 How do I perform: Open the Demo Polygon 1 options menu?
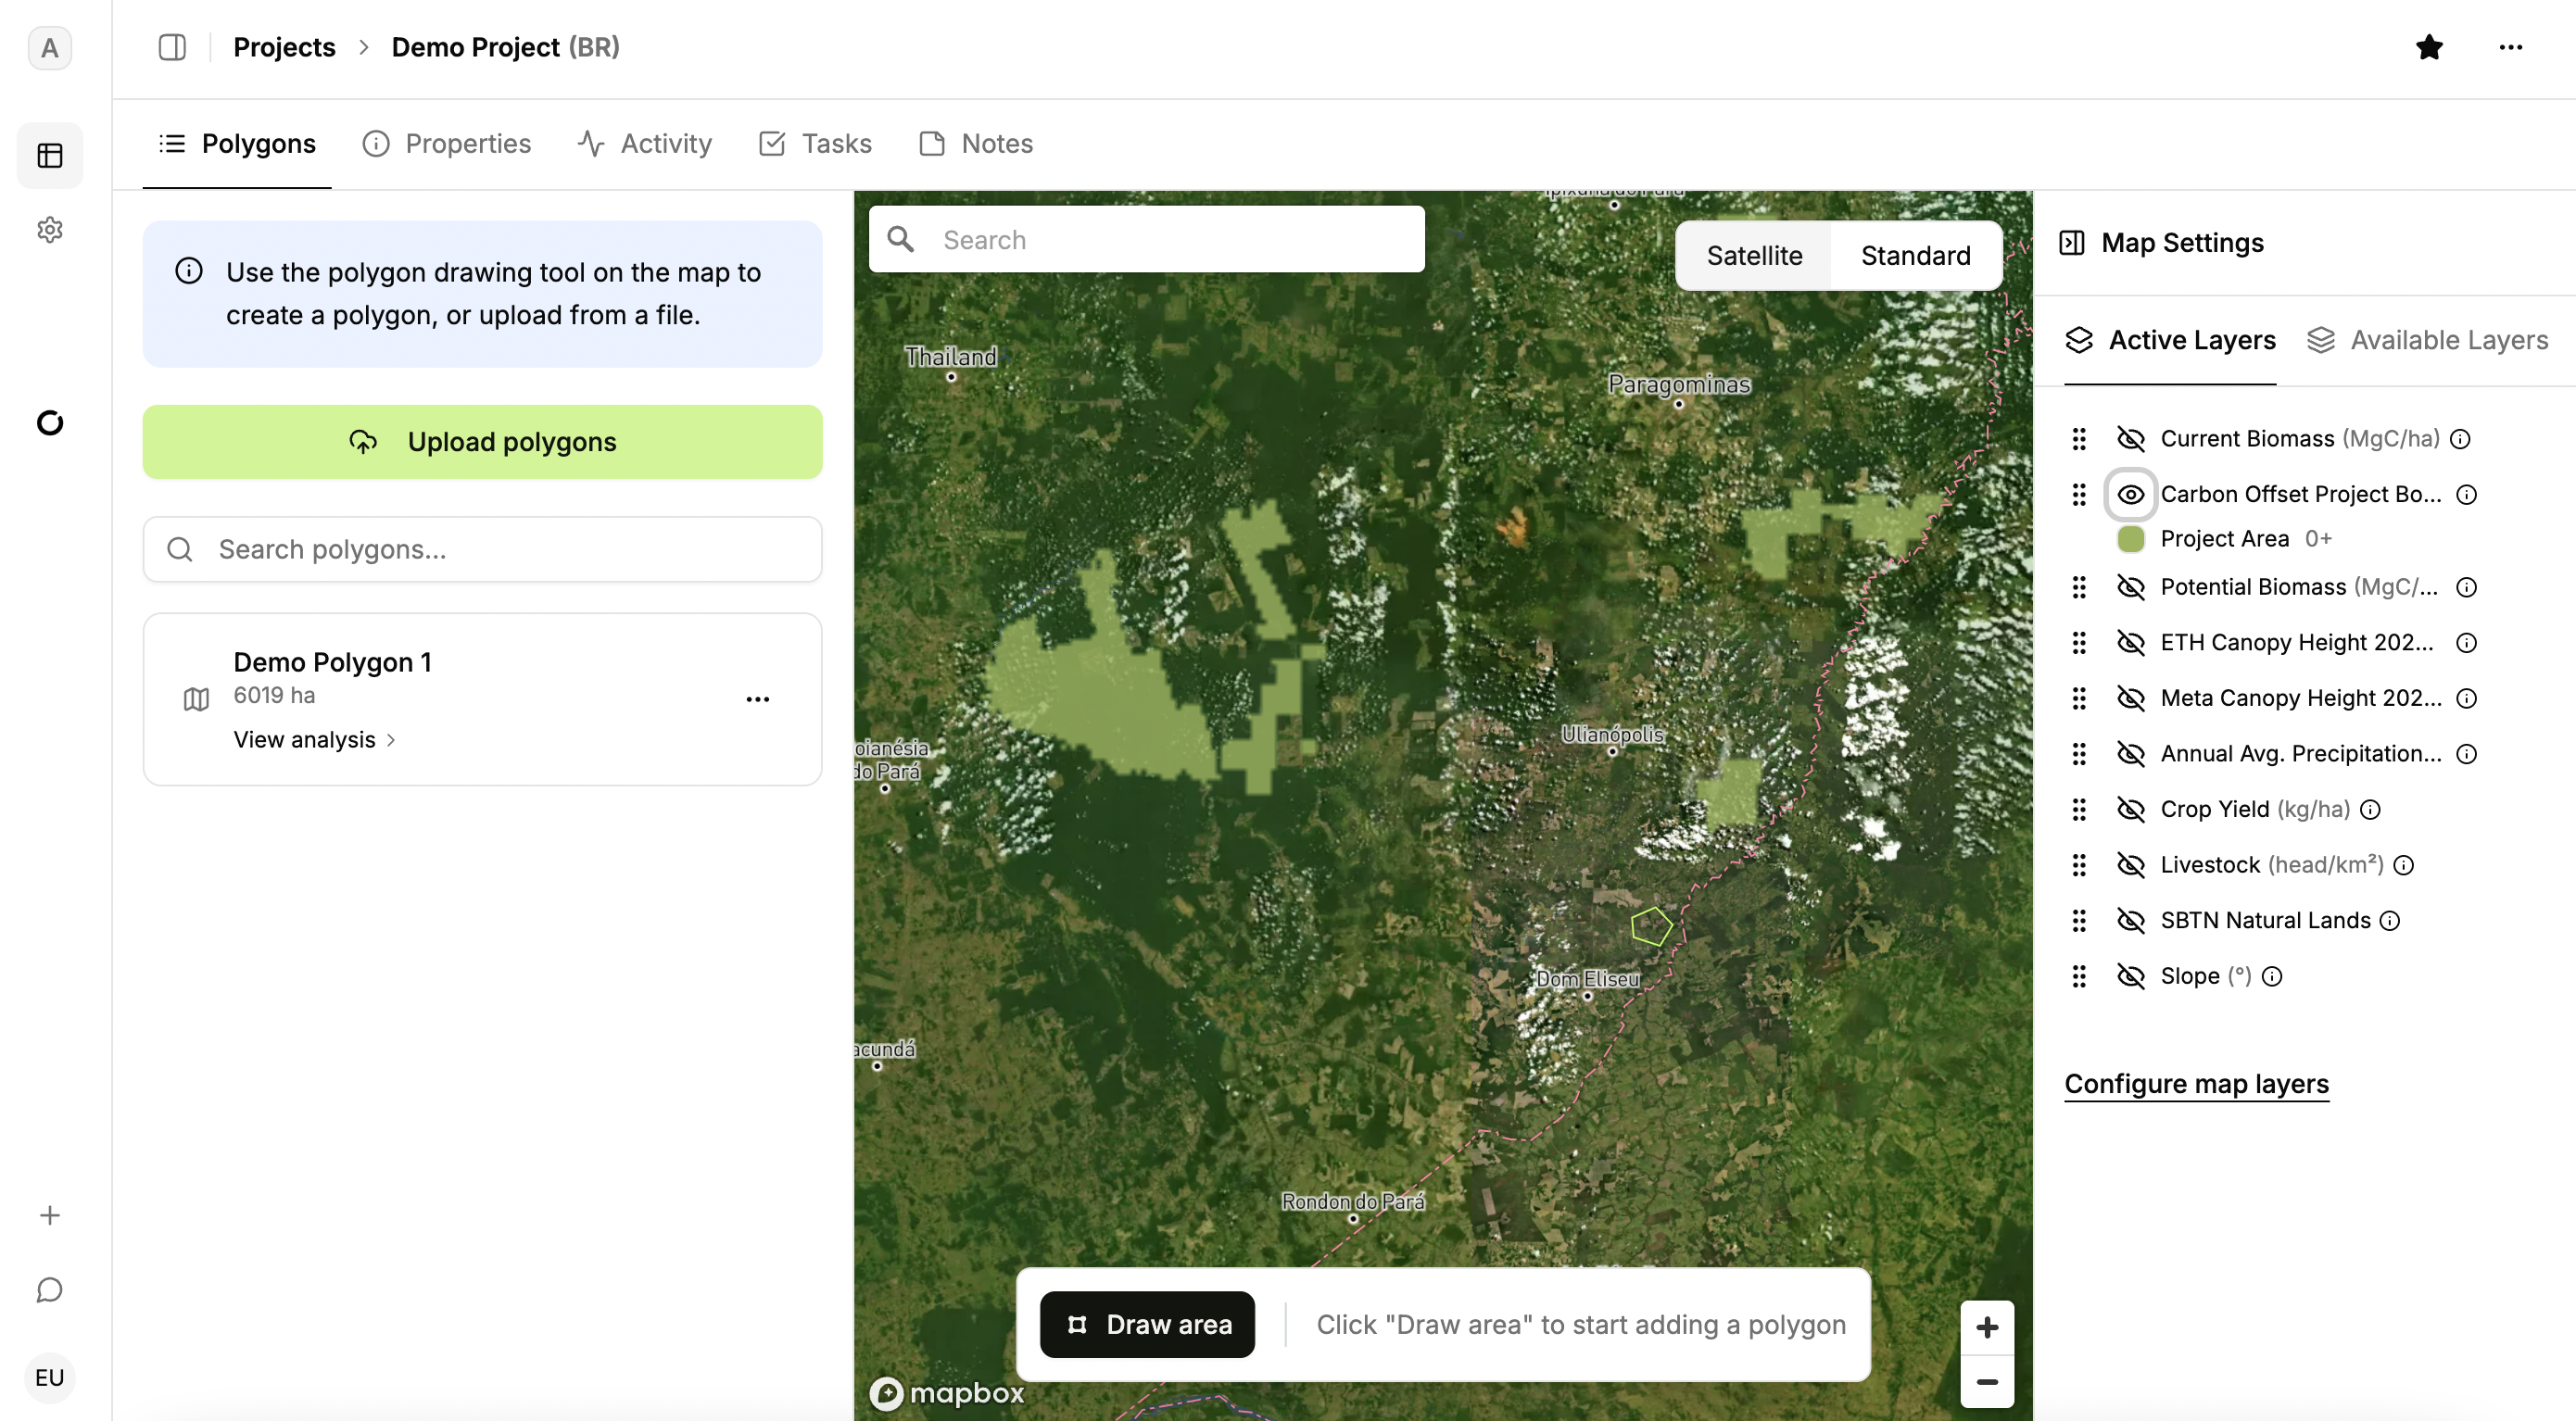tap(758, 699)
